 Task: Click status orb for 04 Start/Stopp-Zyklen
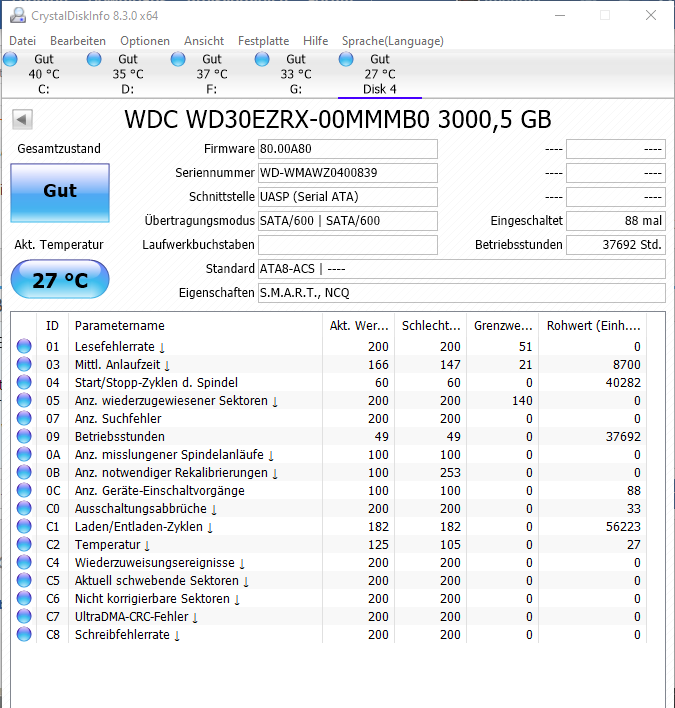click(x=24, y=382)
